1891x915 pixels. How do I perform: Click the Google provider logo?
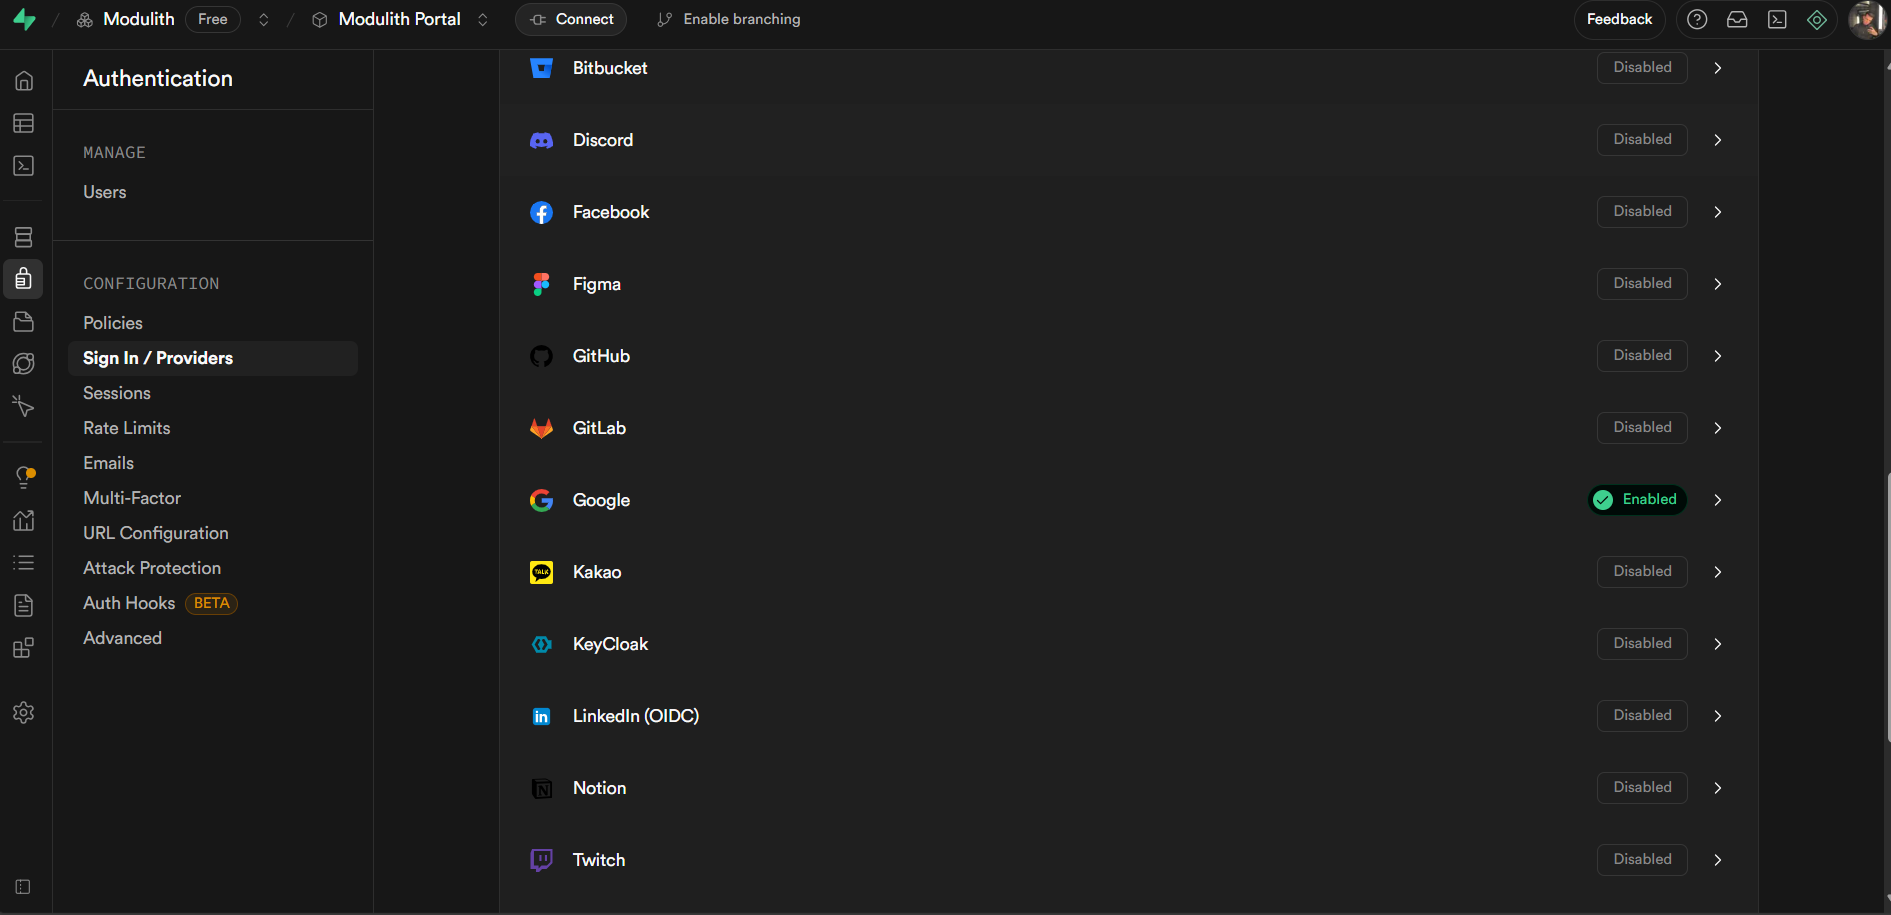point(541,500)
